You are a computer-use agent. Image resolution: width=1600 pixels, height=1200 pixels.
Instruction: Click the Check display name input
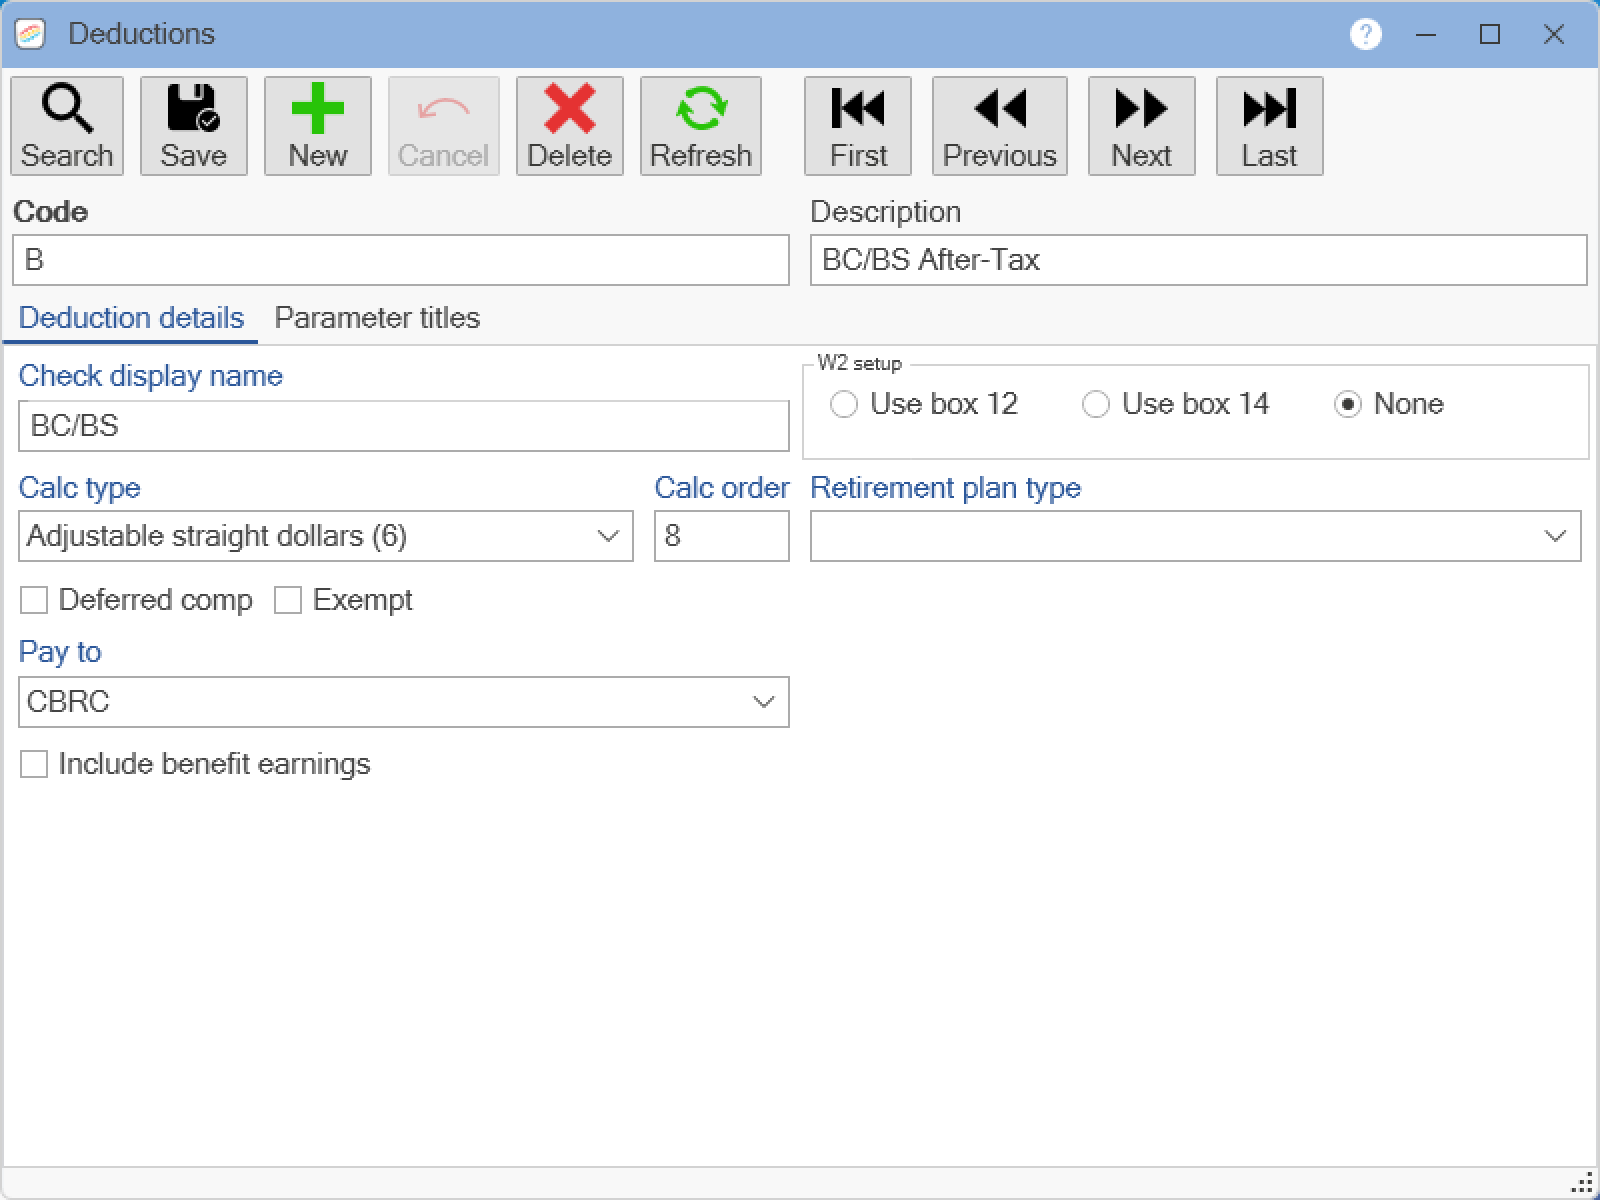[x=404, y=426]
